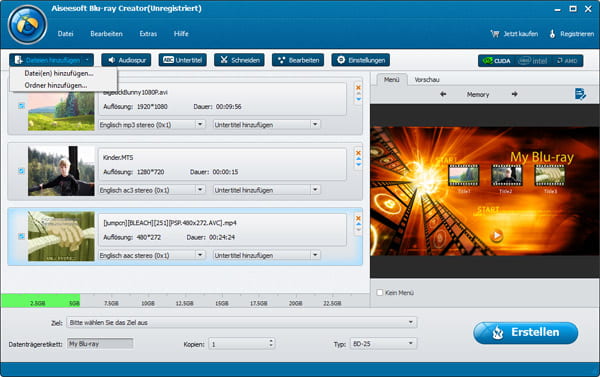Click the Erstellen button

[x=525, y=332]
